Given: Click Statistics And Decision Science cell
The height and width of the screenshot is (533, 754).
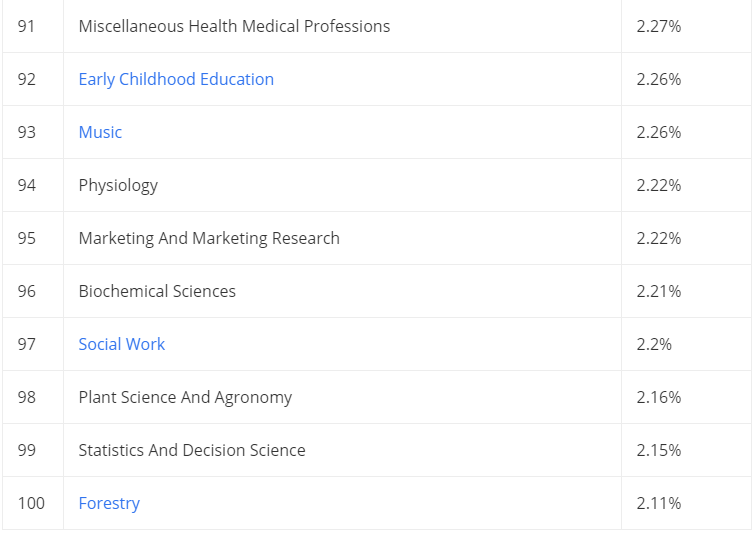Looking at the screenshot, I should (x=342, y=450).
